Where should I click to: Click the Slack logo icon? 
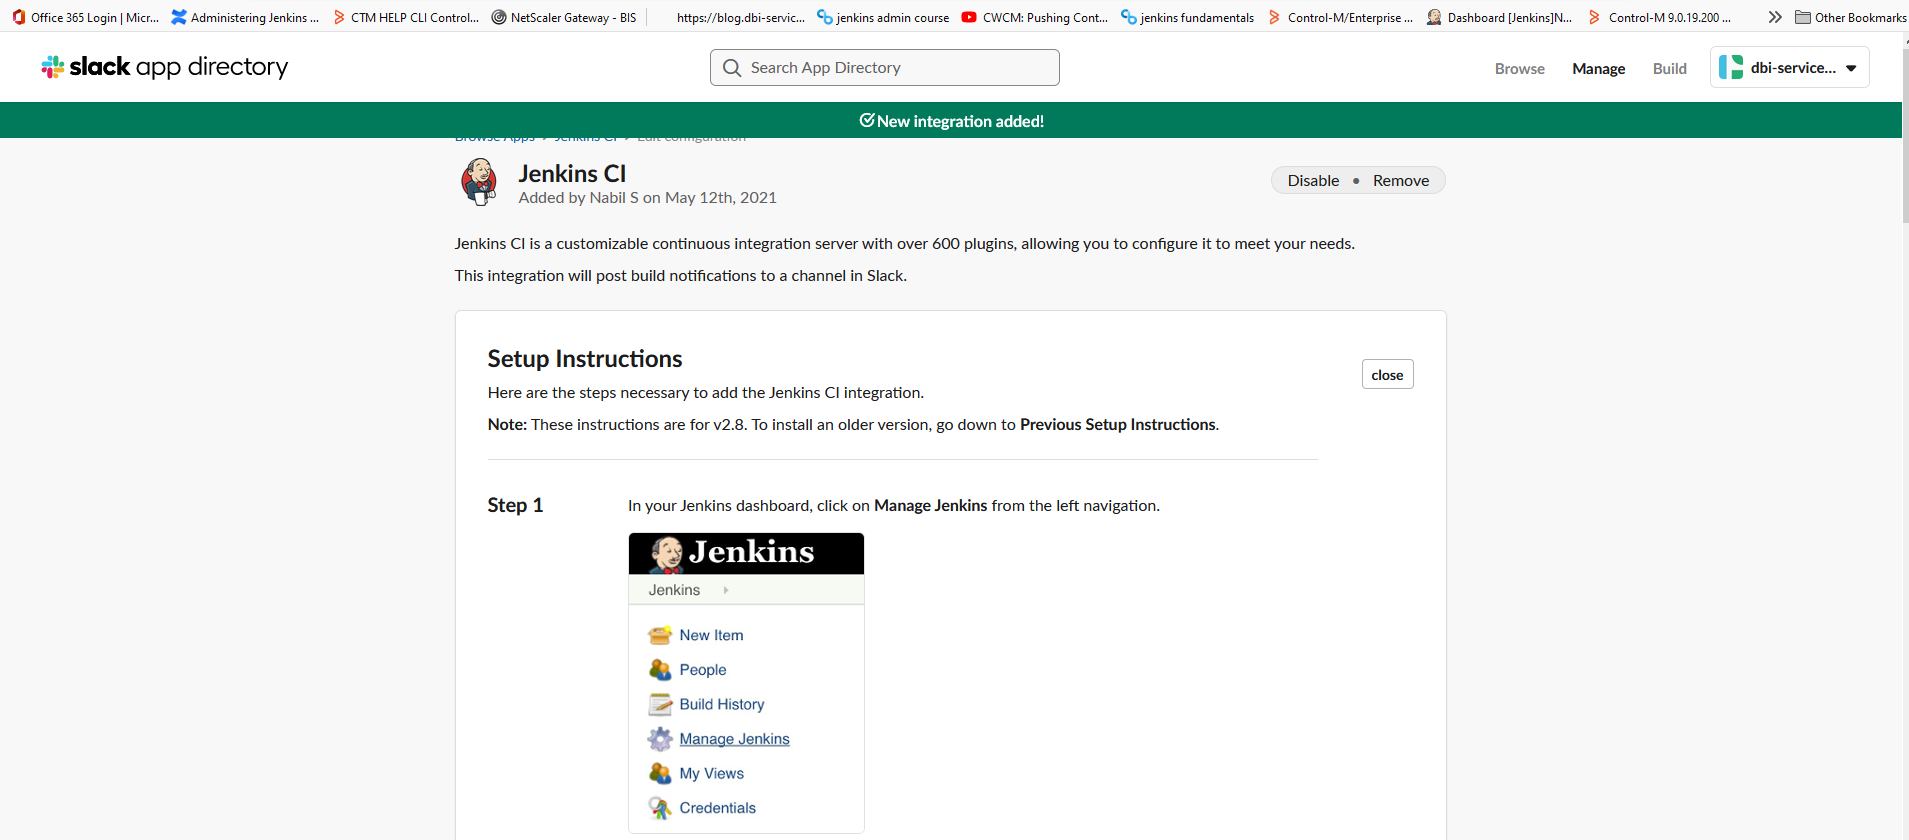53,67
